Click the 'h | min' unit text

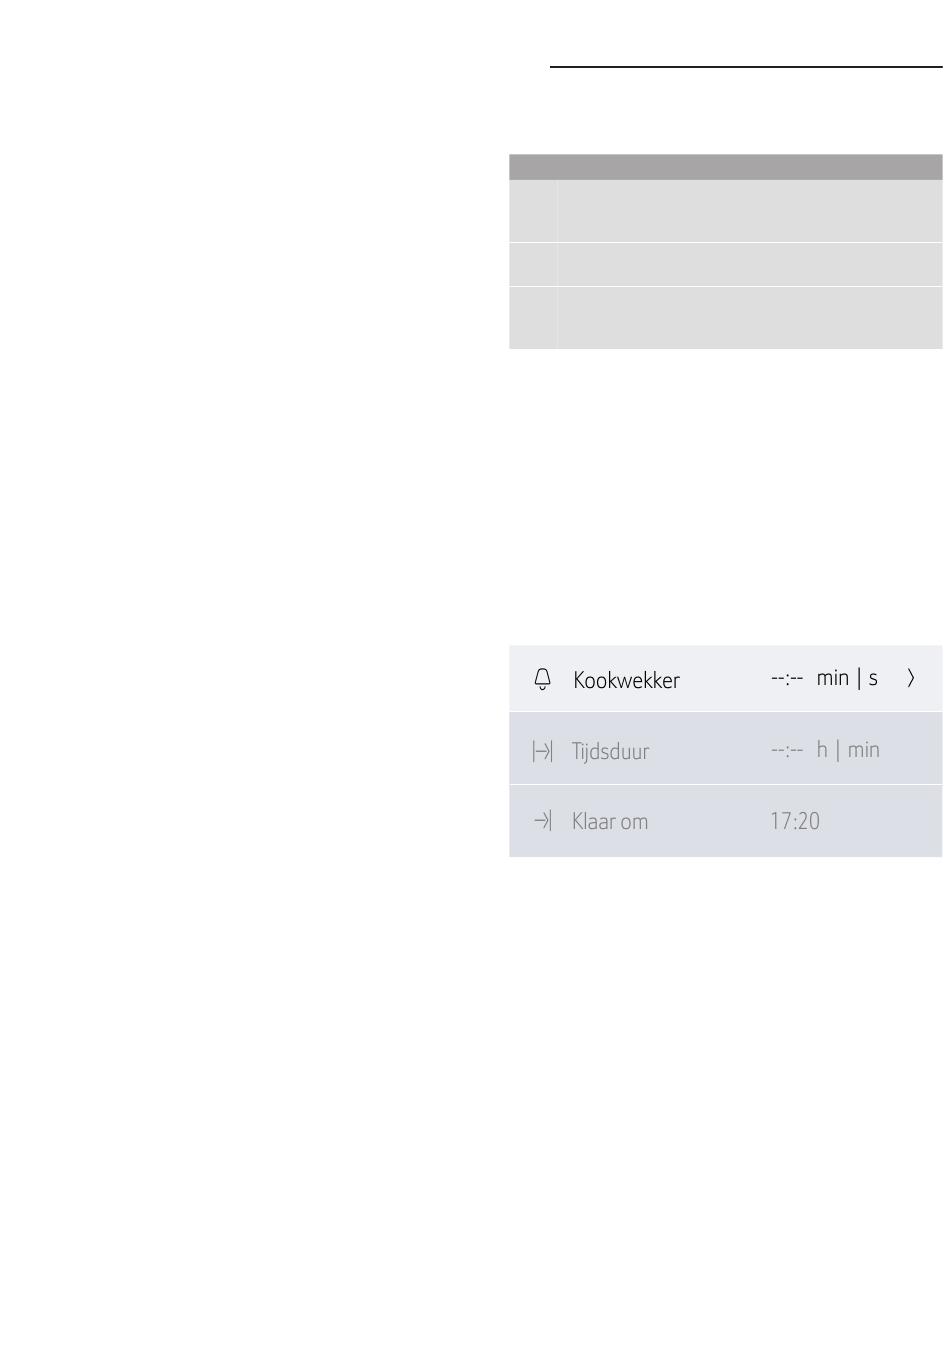pos(848,750)
